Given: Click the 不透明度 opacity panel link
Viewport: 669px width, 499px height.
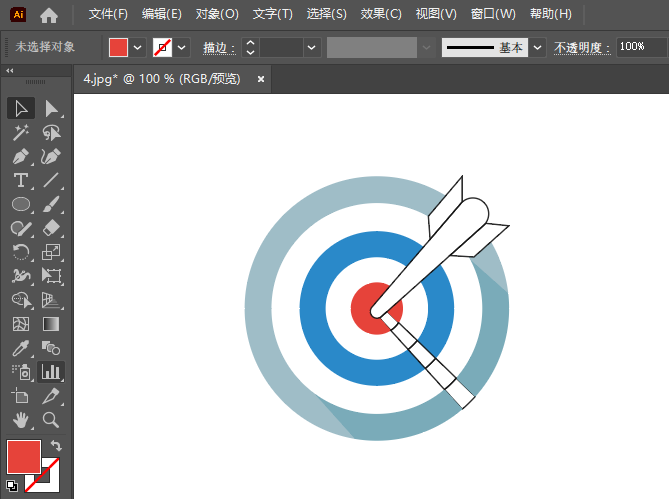Looking at the screenshot, I should (x=582, y=48).
